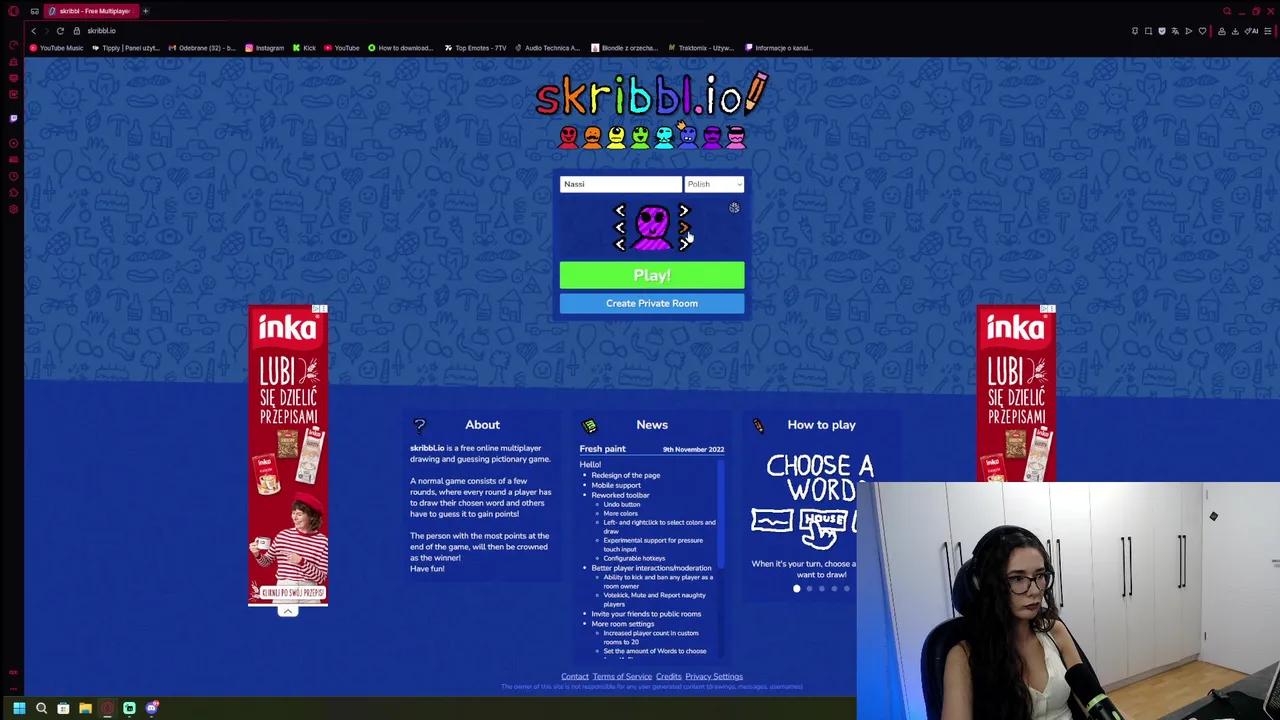Click the AI toolbar icon
The image size is (1280, 720).
click(x=1253, y=31)
